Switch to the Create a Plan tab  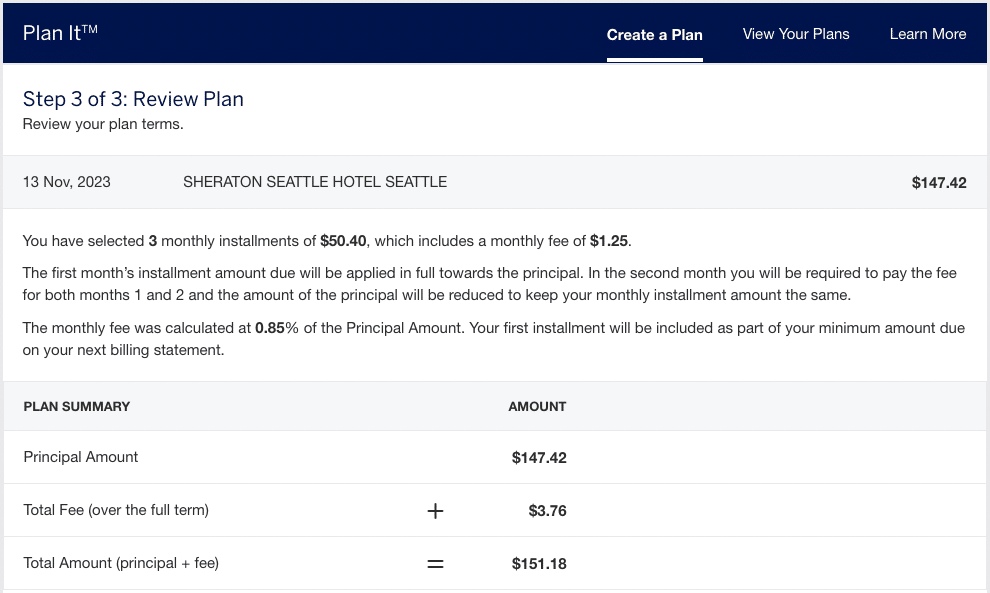tap(654, 35)
